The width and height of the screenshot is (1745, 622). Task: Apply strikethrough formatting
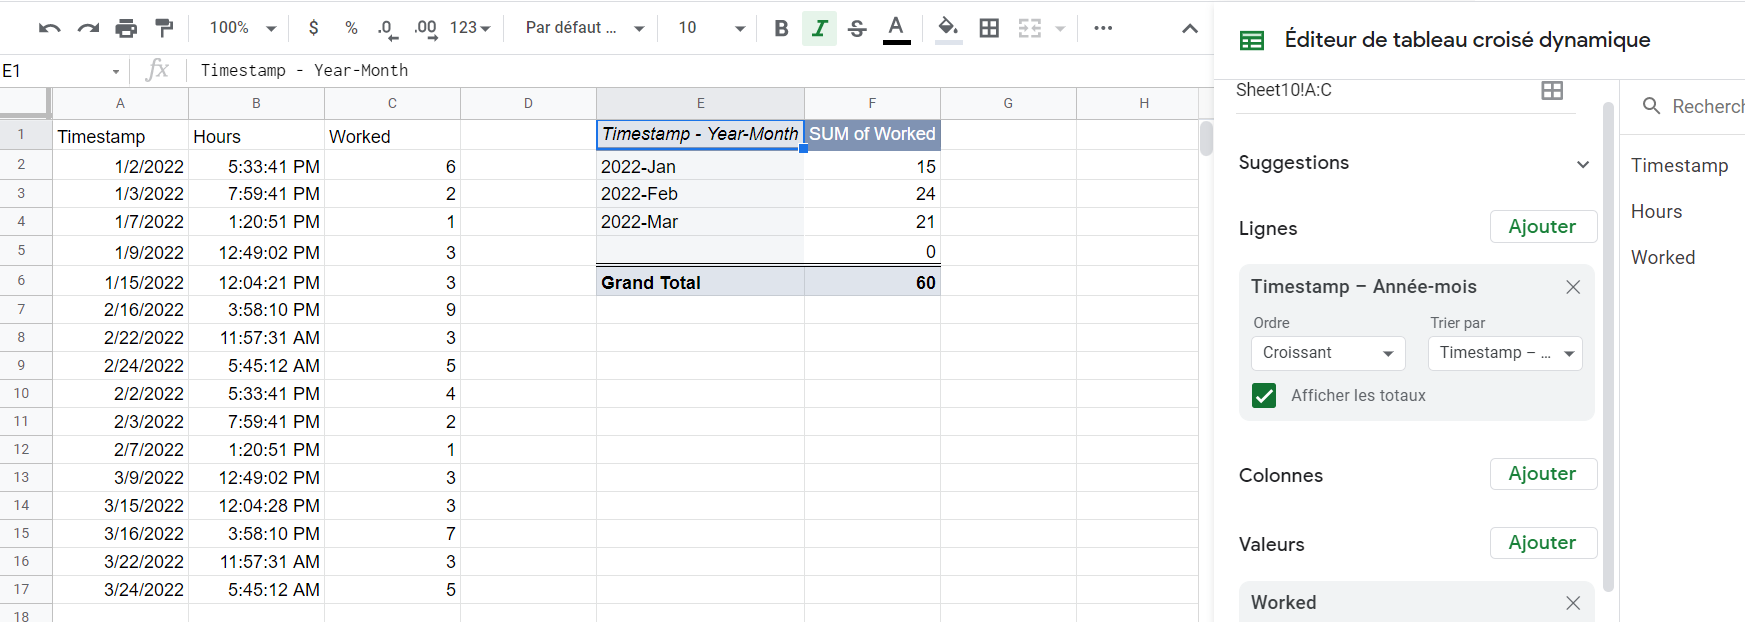click(857, 28)
